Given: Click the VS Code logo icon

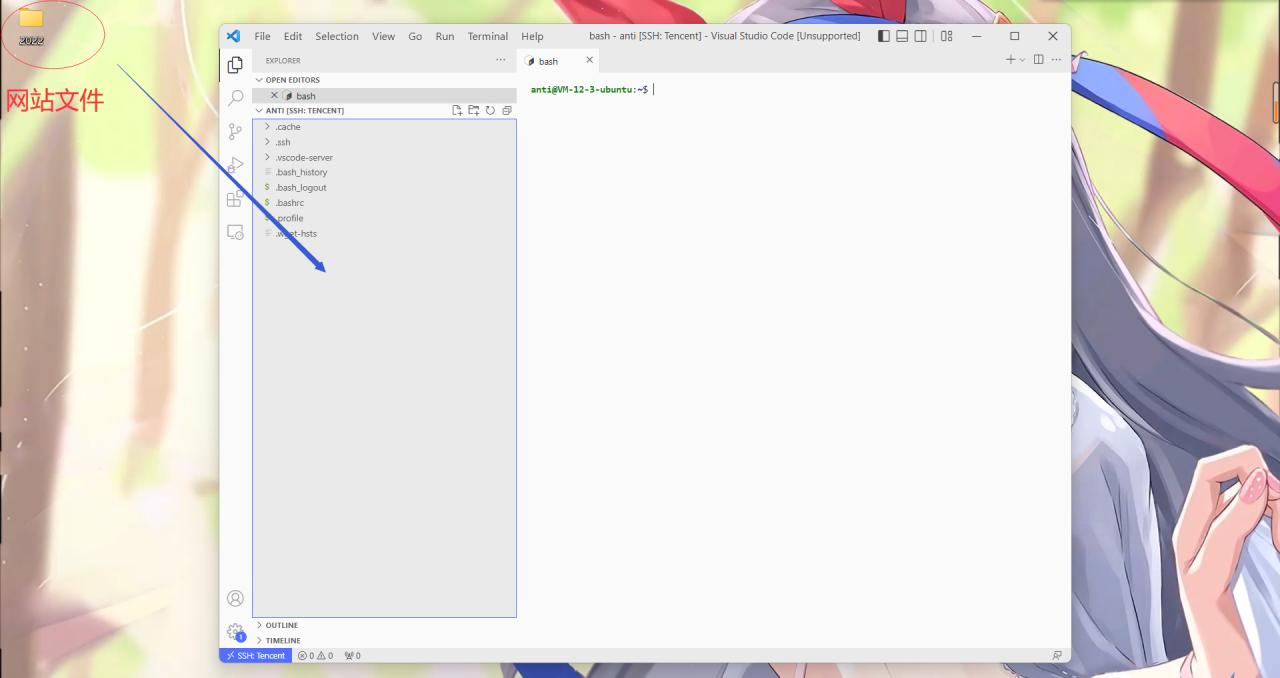Looking at the screenshot, I should pos(233,36).
